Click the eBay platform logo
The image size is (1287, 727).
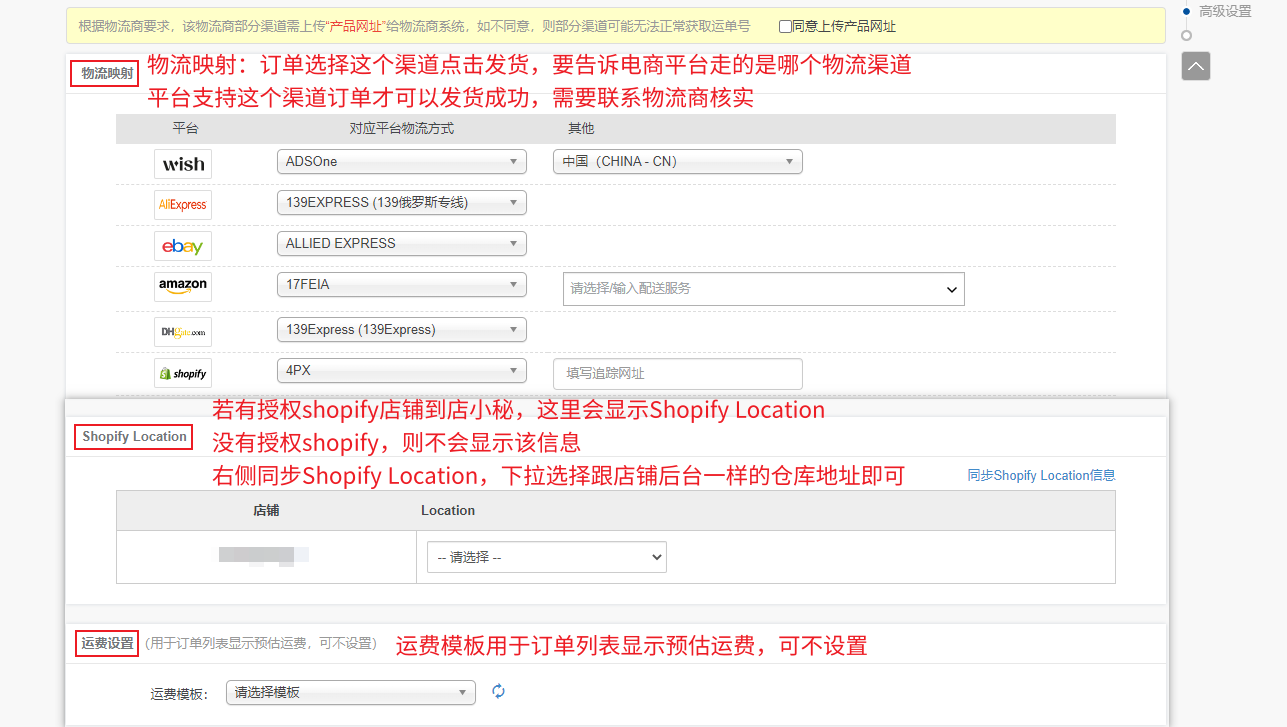point(183,246)
